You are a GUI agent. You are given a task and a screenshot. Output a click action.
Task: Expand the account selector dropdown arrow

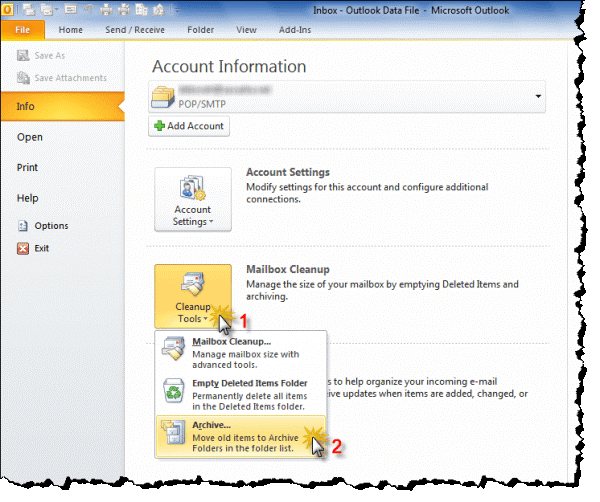coord(538,96)
